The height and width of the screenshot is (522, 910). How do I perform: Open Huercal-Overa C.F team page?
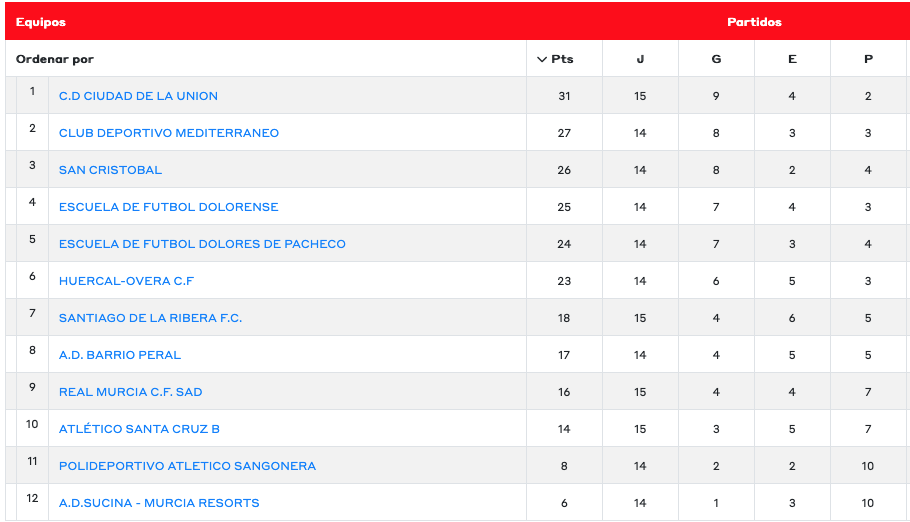[126, 281]
